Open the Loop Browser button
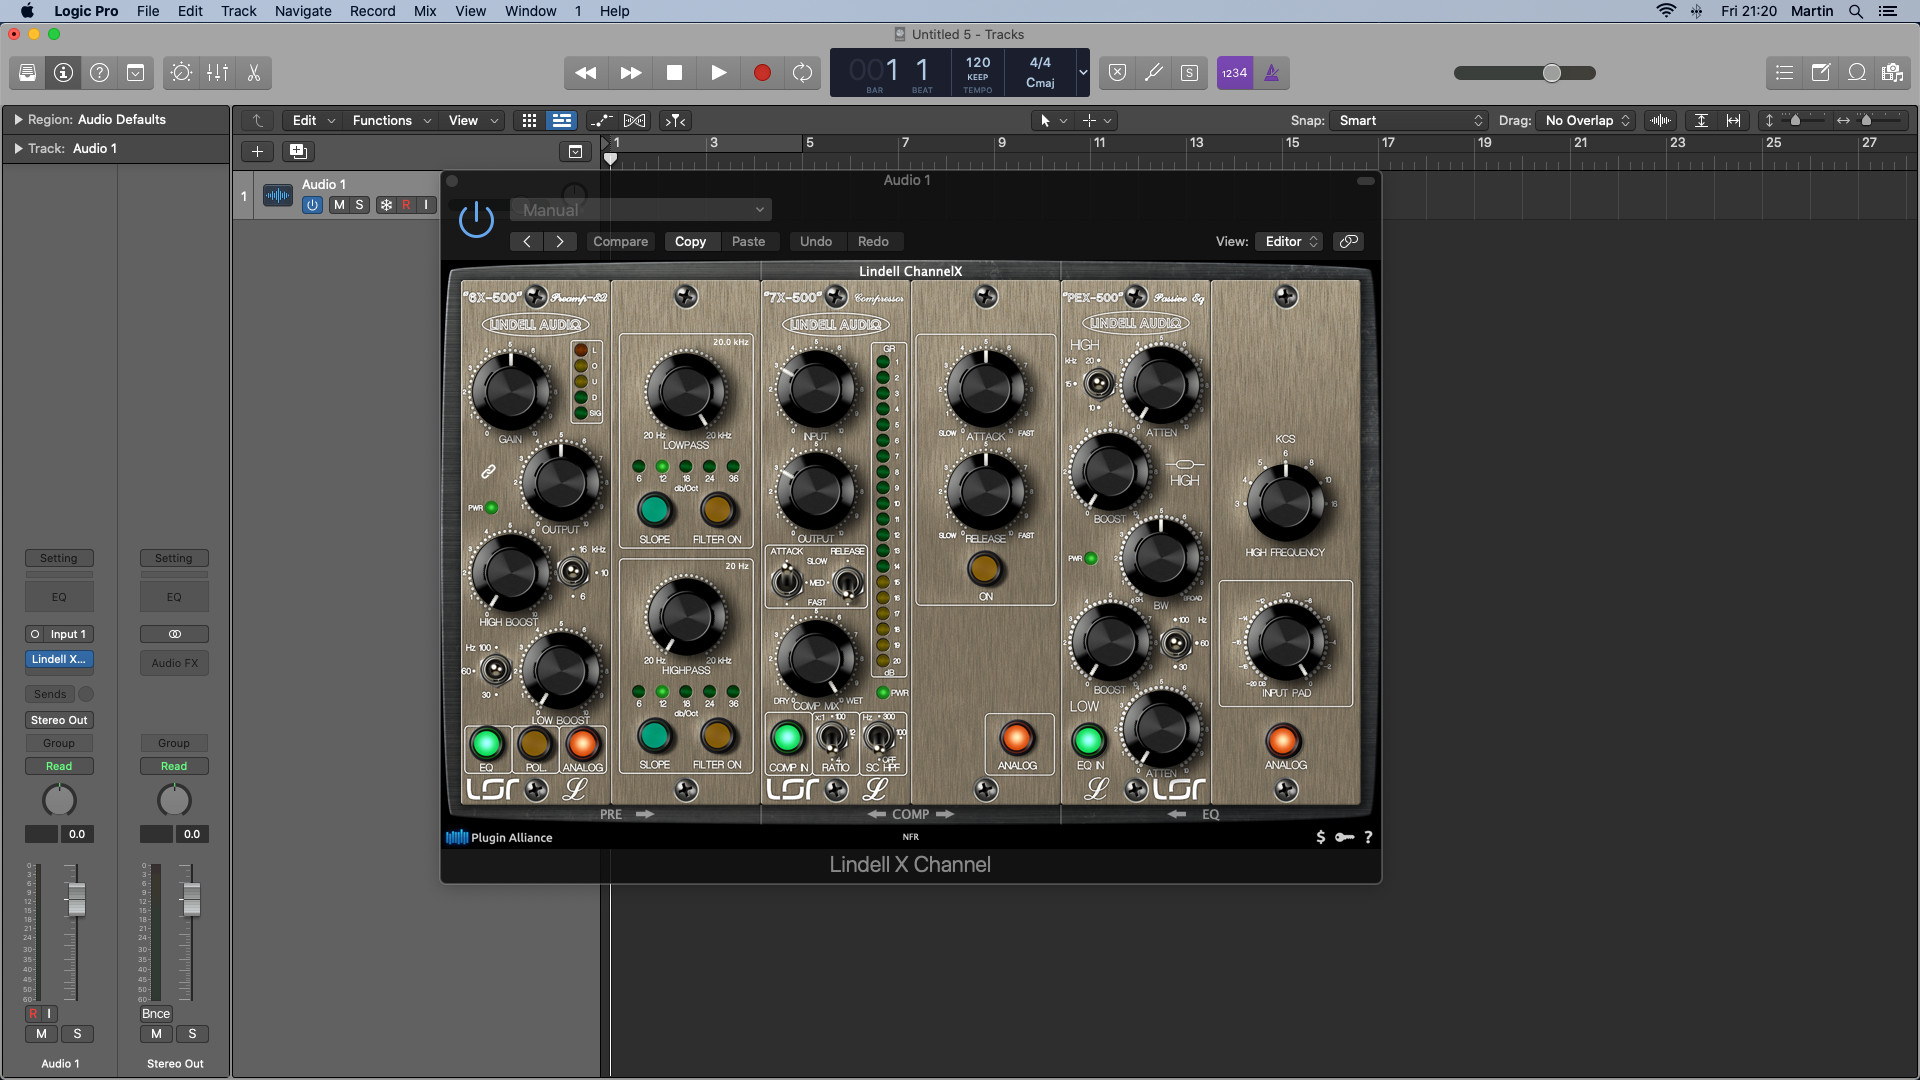This screenshot has height=1080, width=1920. point(1856,73)
